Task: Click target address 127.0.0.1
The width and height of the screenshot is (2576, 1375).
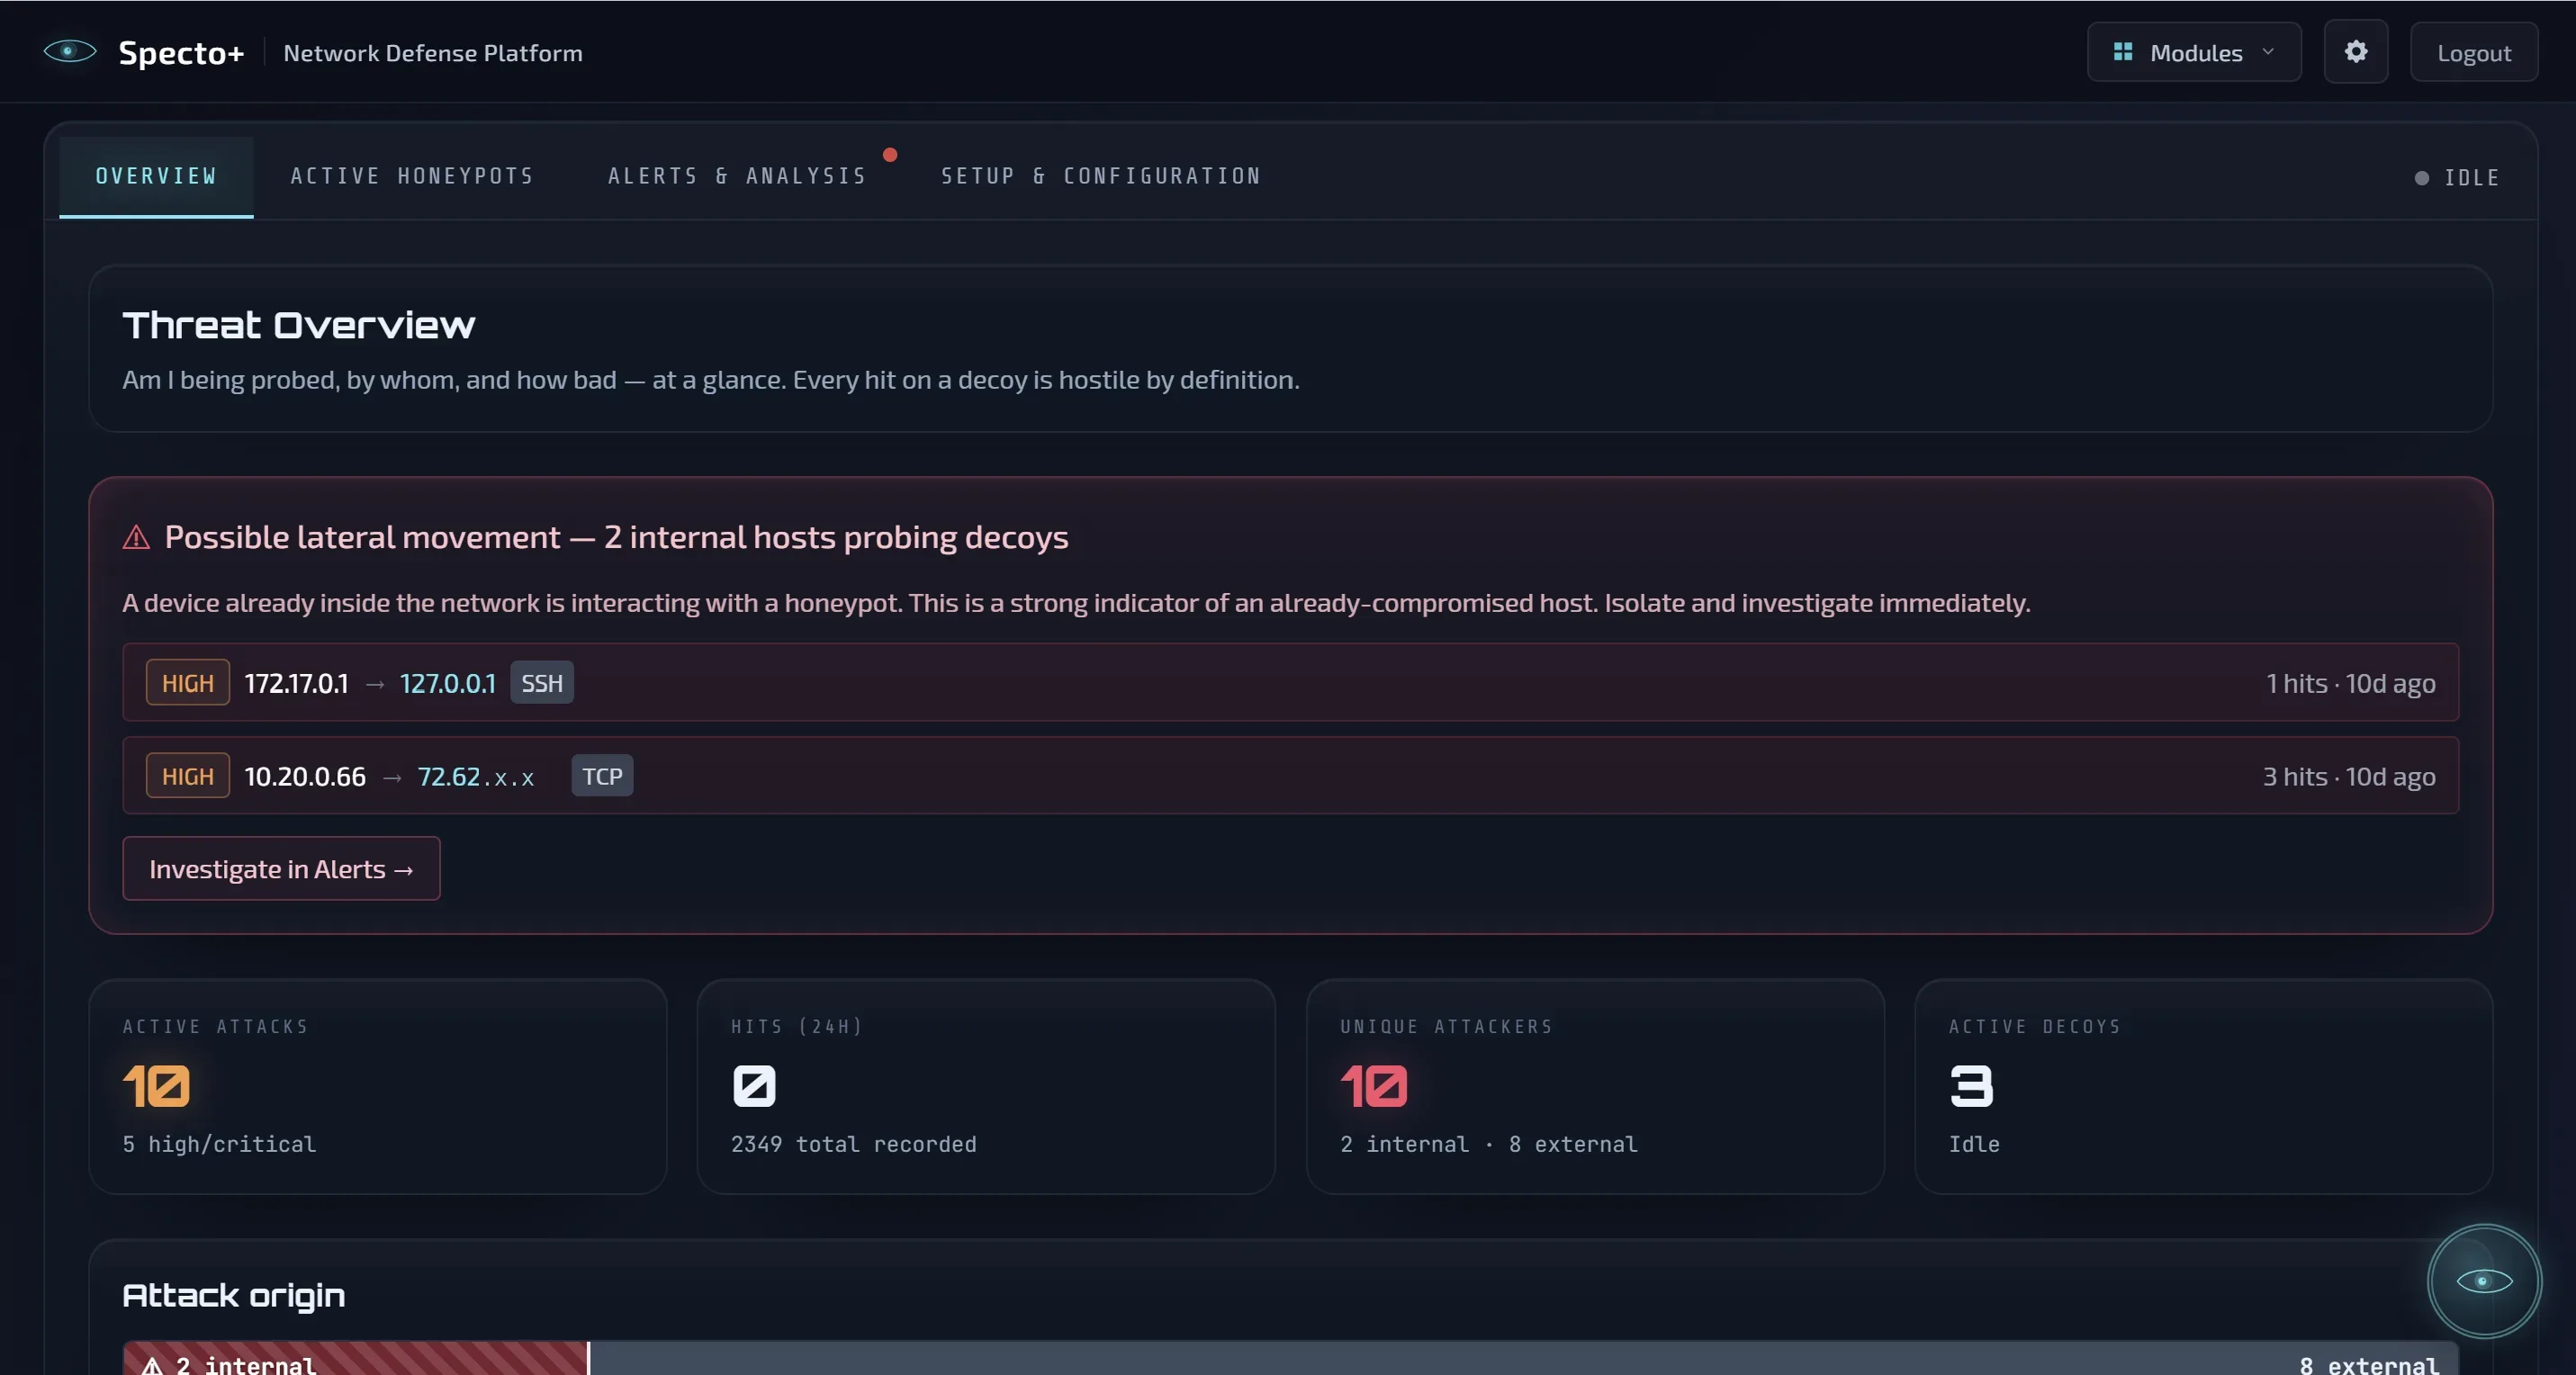Action: pos(447,683)
